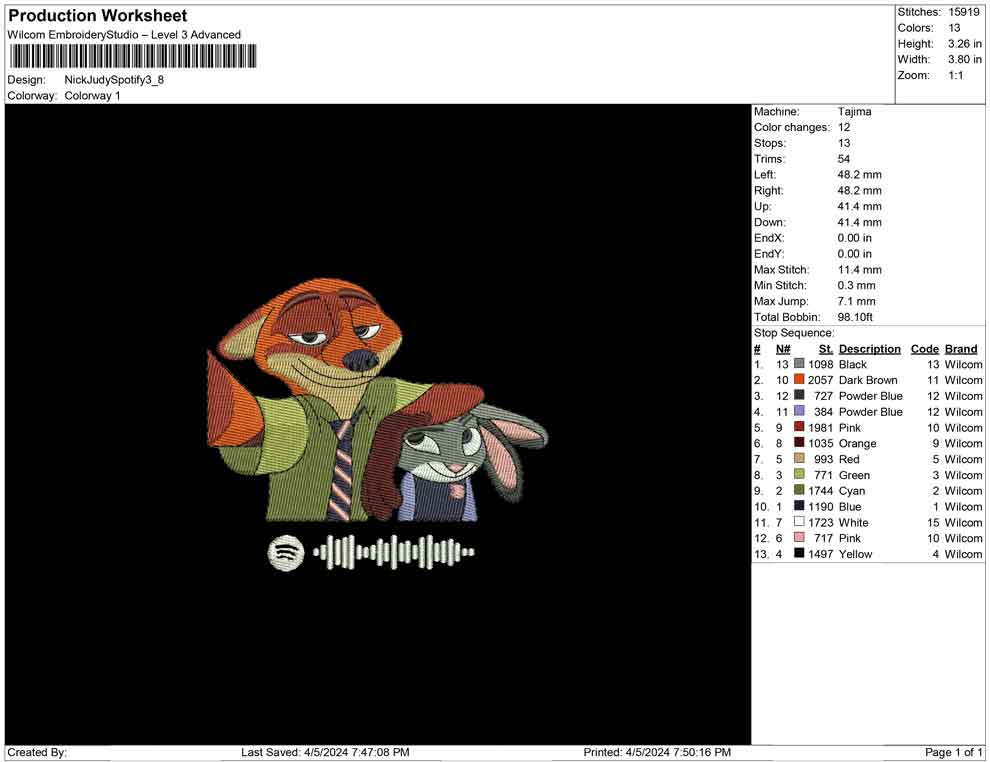
Task: Click the Production Worksheet title
Action: point(98,16)
